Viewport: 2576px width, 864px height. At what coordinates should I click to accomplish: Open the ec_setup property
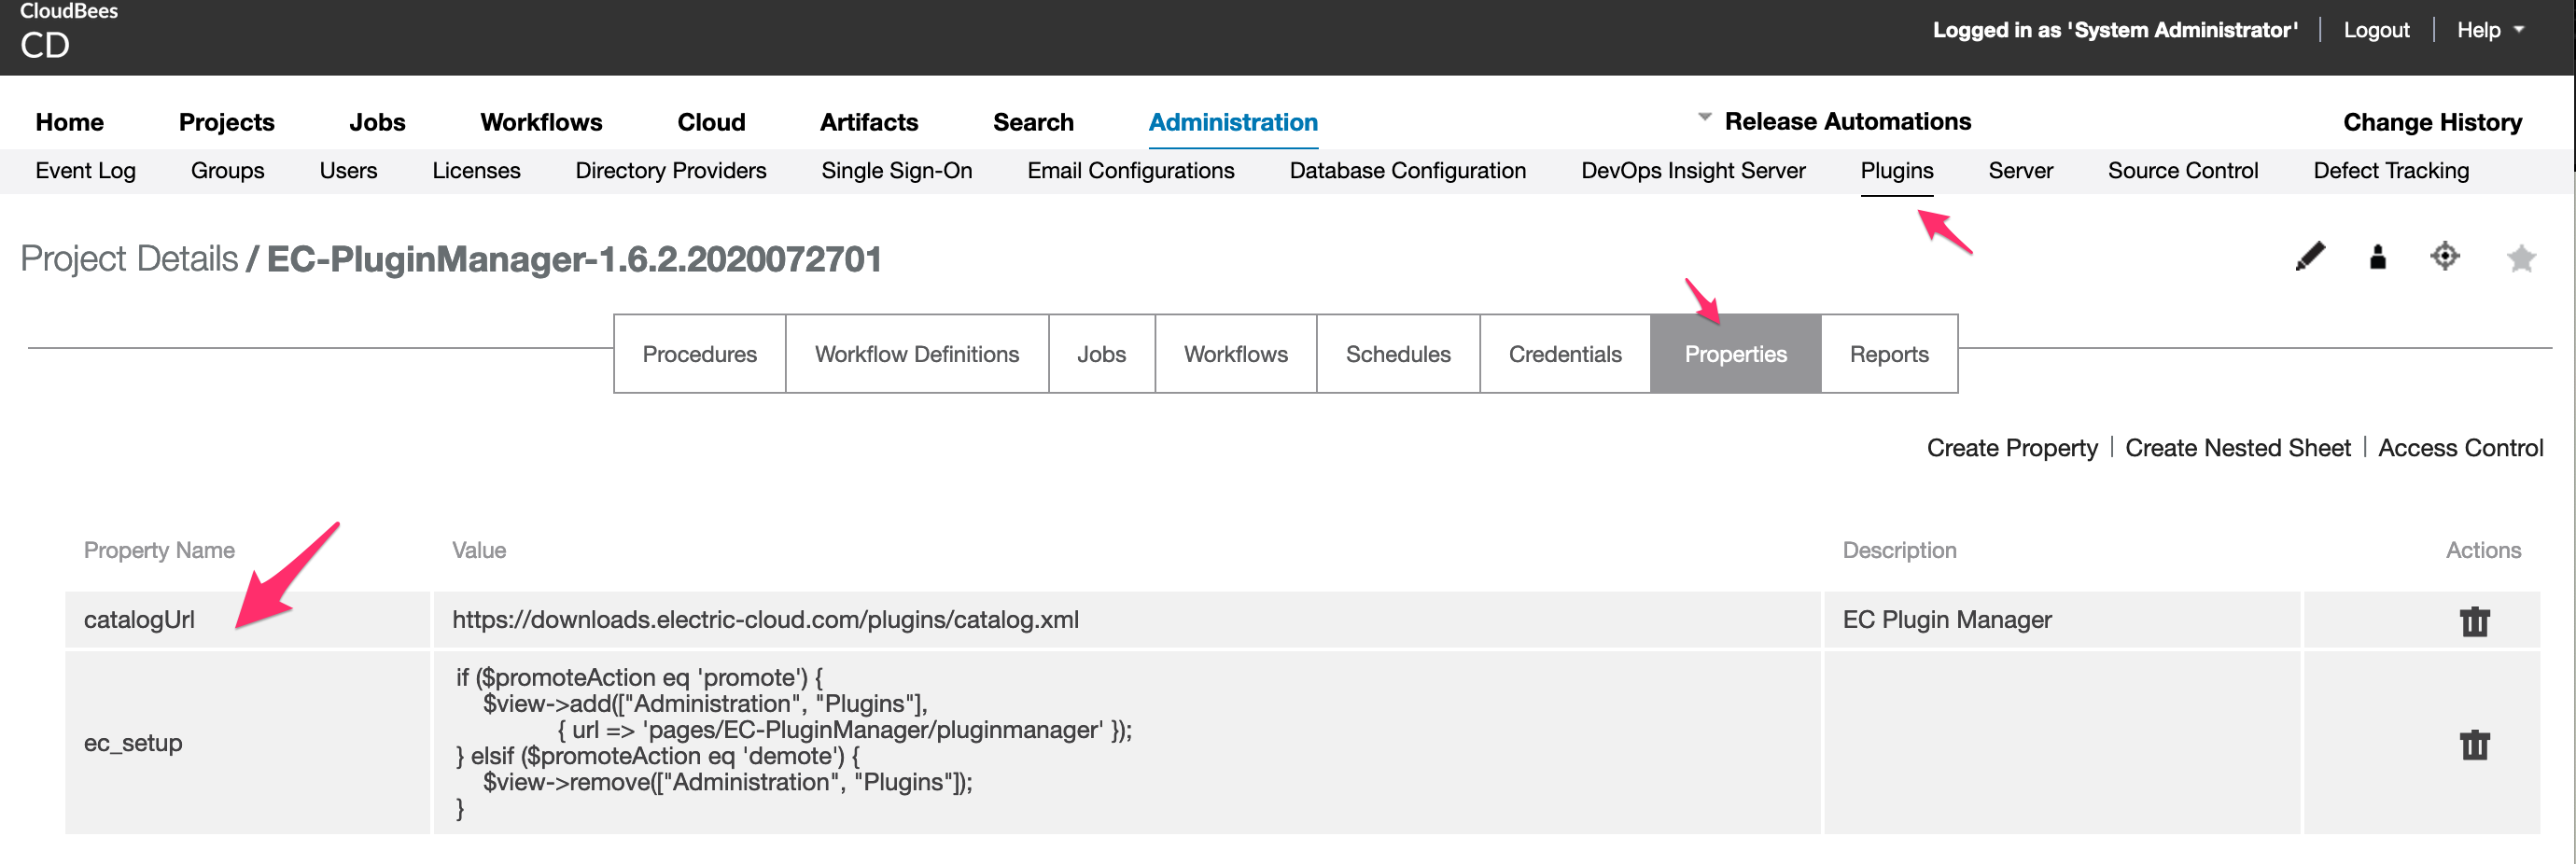pos(132,743)
